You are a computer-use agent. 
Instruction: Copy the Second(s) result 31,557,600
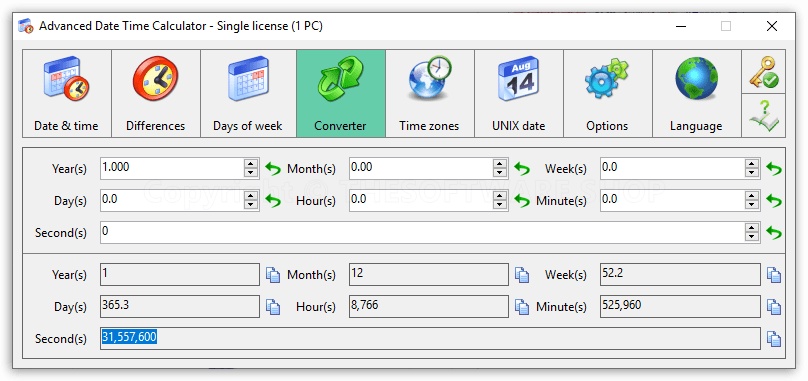tap(773, 339)
